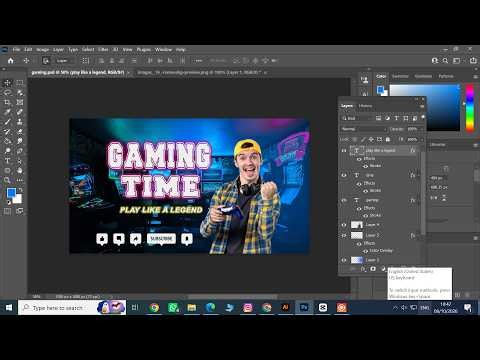Click the Home icon in options bar

pyautogui.click(x=11, y=61)
